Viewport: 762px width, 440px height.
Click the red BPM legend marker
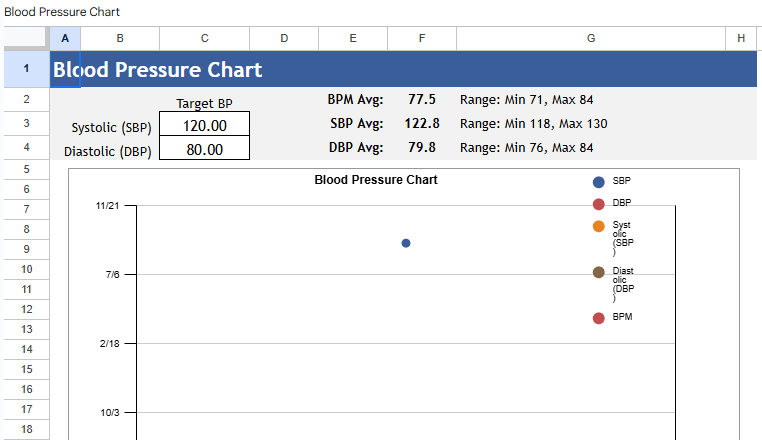click(598, 318)
